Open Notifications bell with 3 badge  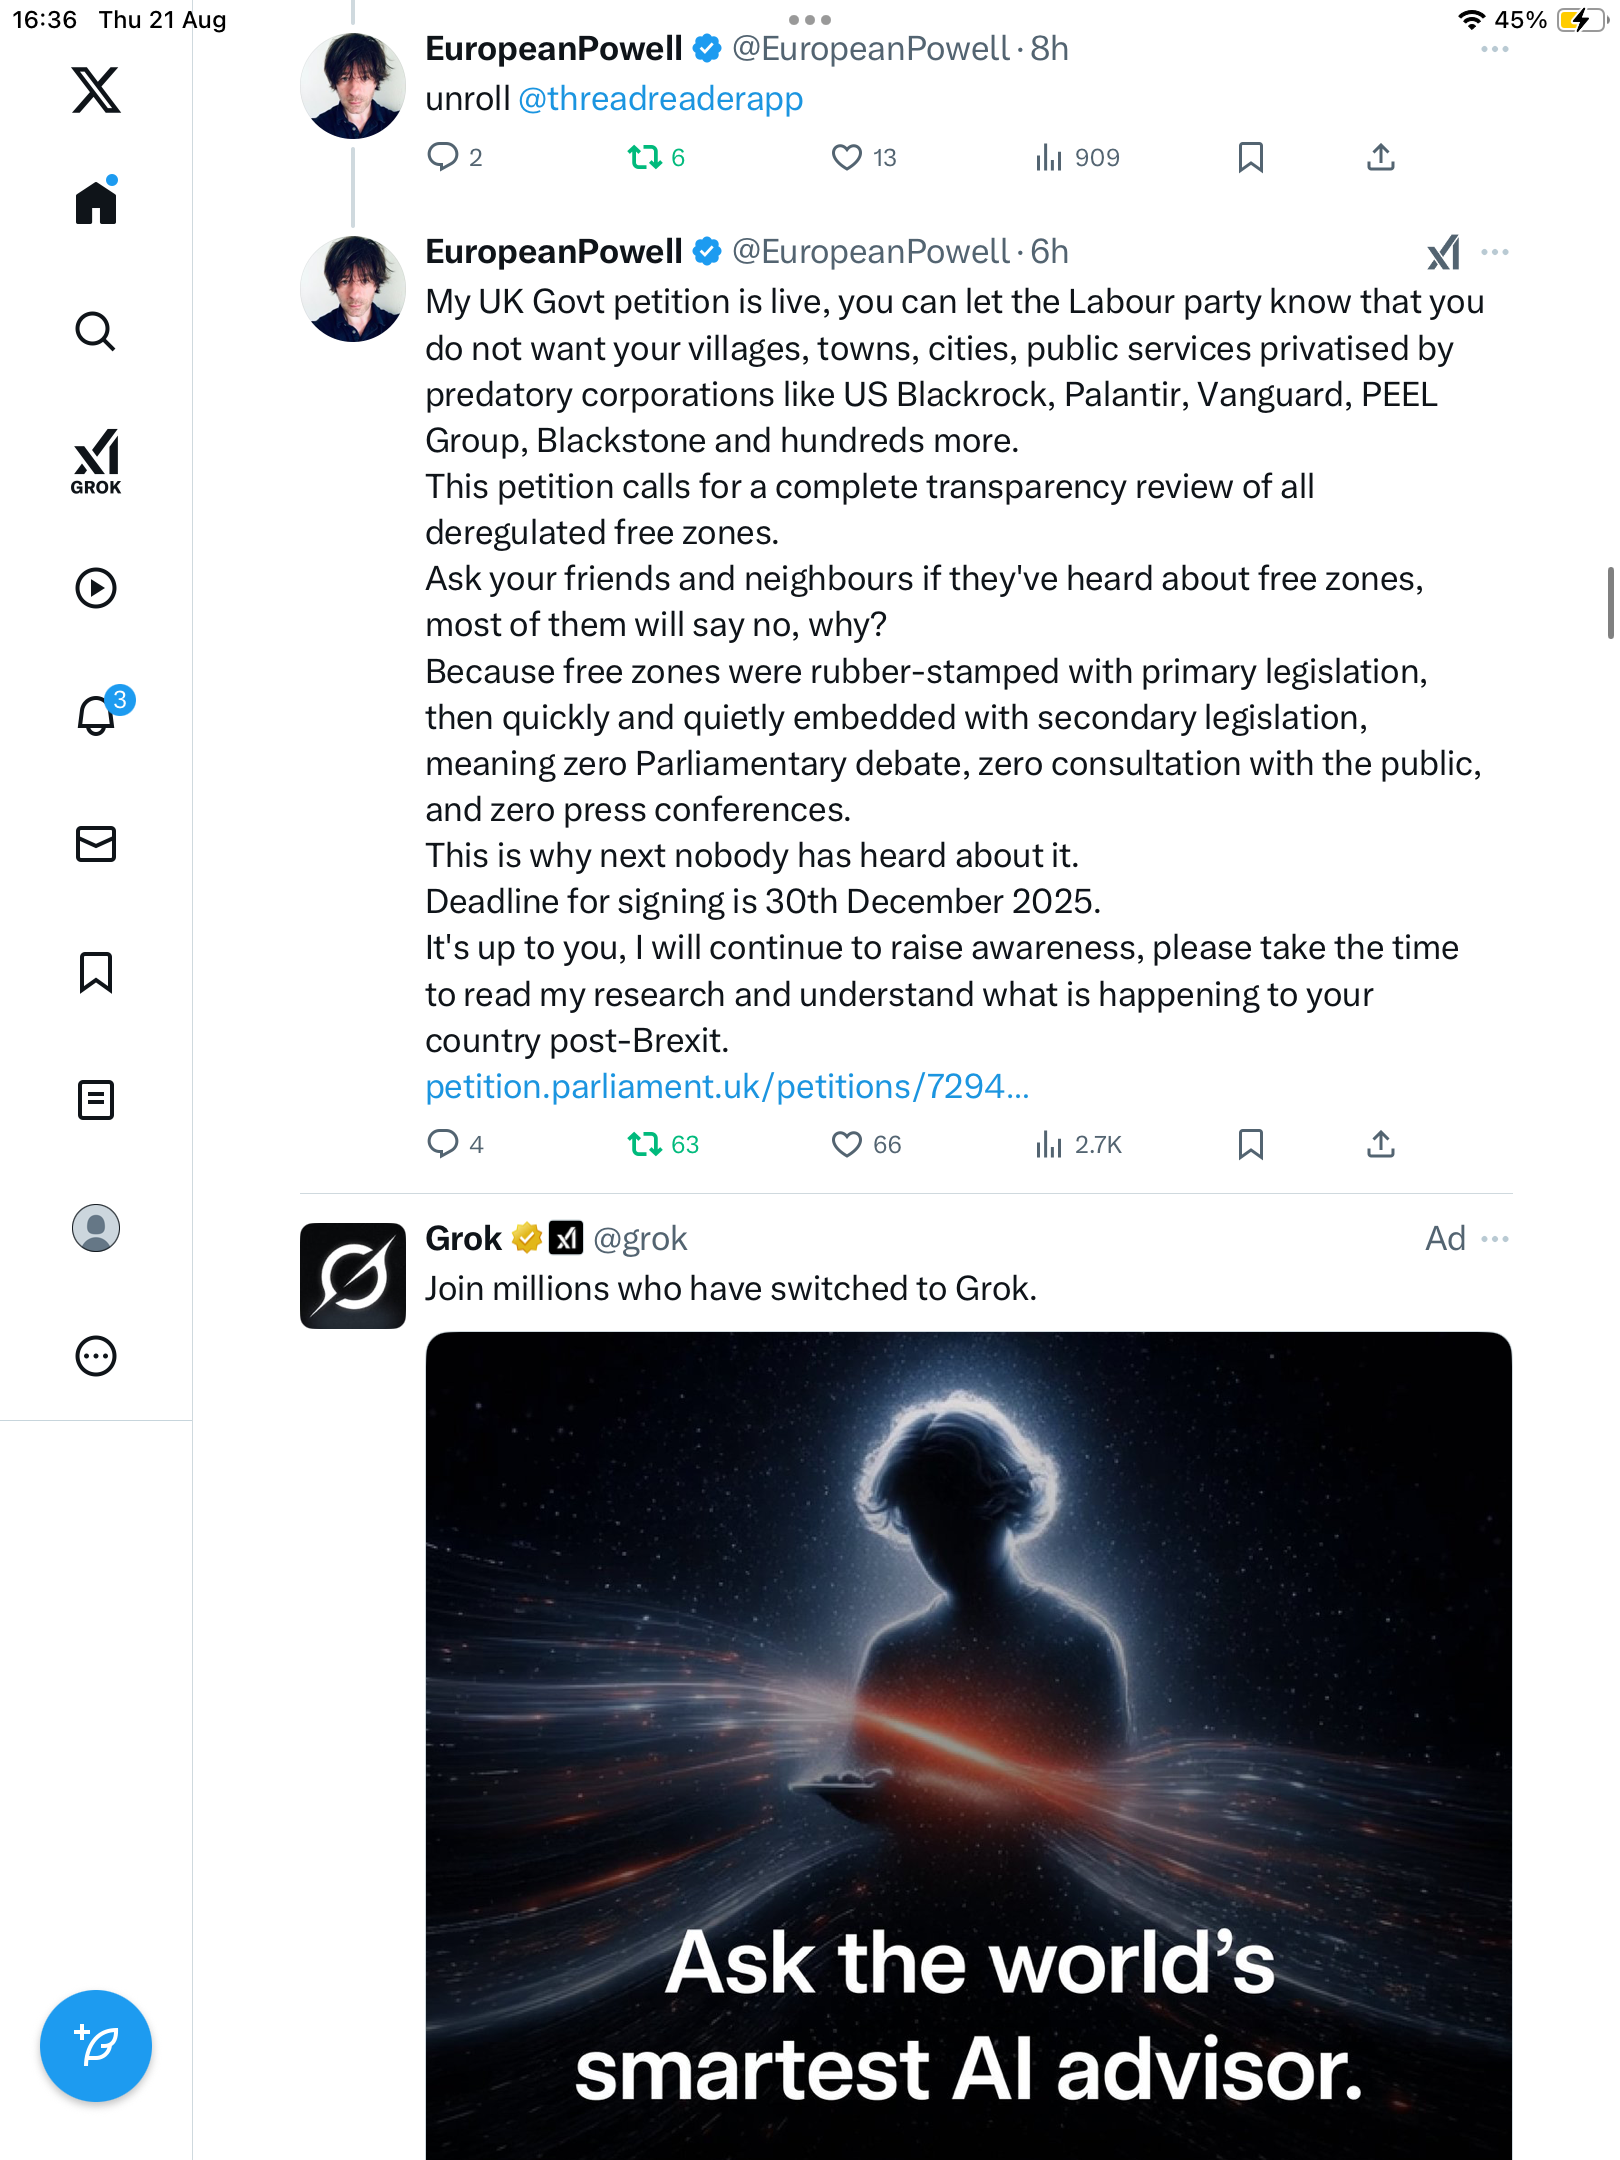(98, 714)
